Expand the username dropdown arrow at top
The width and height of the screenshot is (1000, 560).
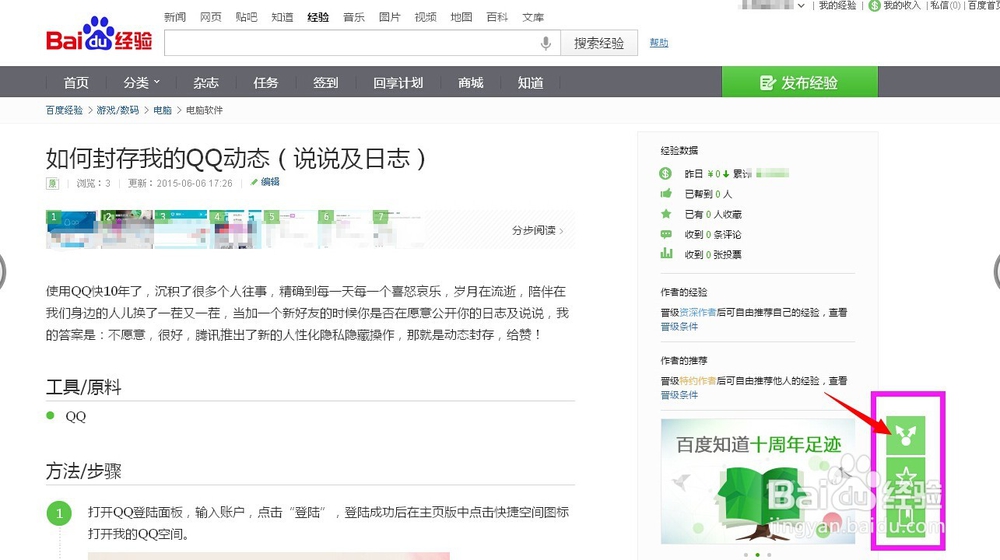tap(801, 6)
